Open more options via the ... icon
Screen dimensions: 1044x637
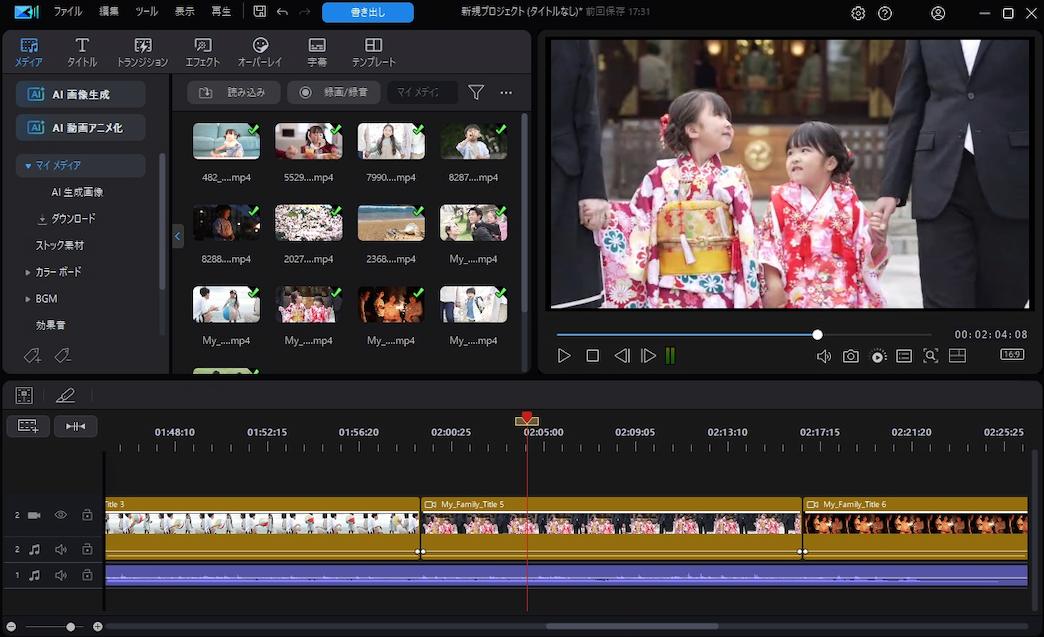[x=506, y=92]
